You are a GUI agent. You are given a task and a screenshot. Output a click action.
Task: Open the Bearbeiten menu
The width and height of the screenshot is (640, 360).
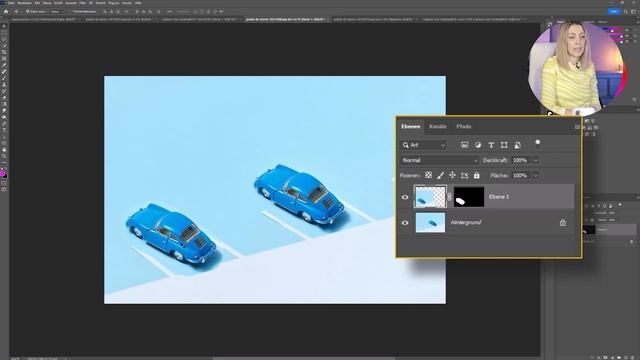click(24, 3)
